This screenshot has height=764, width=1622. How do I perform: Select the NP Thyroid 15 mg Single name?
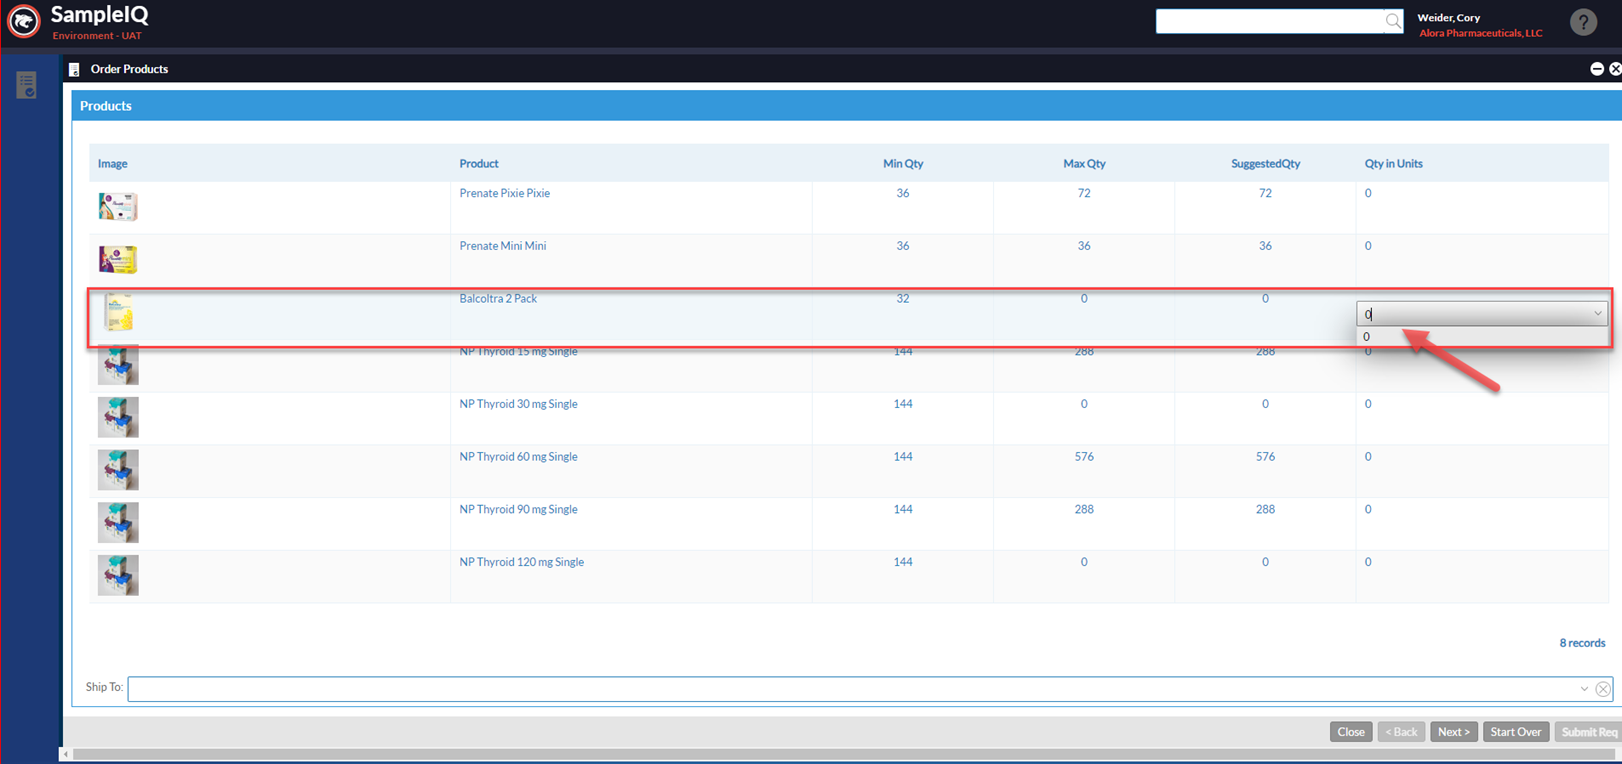pos(518,352)
